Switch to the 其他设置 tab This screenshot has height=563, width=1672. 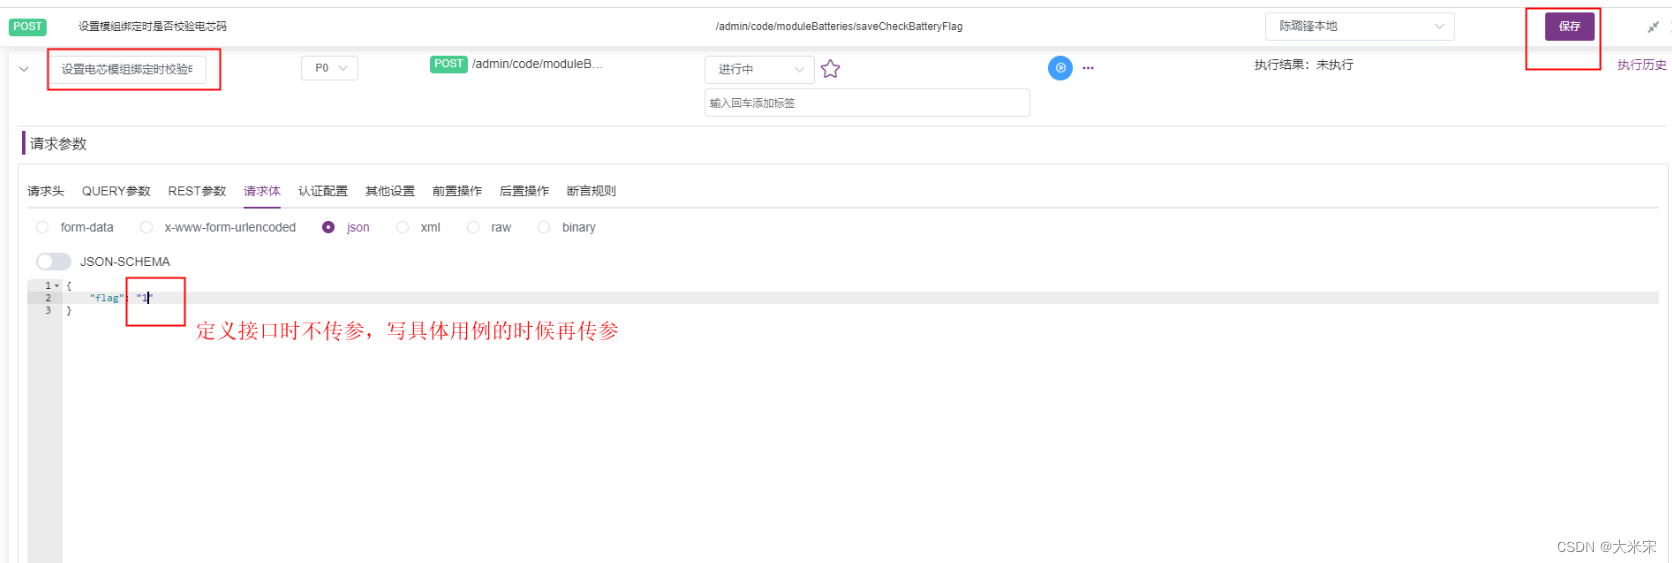[390, 191]
